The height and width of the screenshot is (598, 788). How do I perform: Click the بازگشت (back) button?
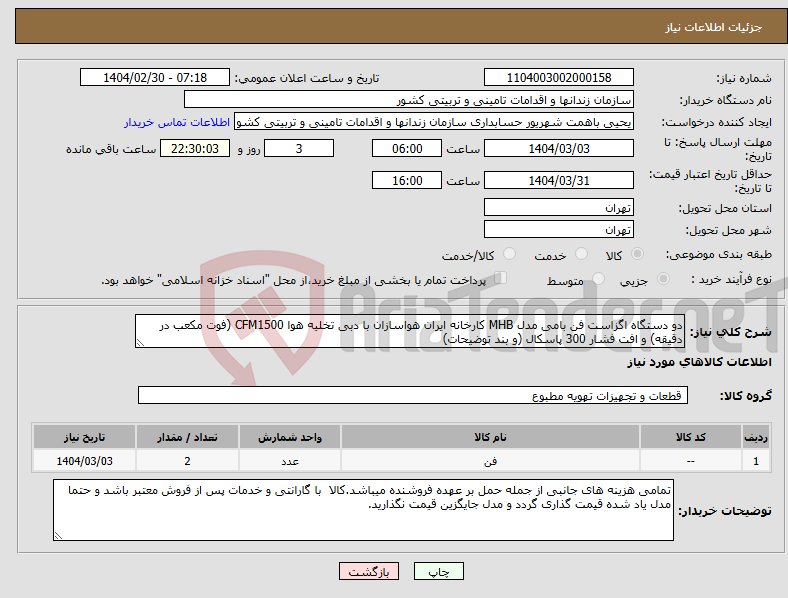point(368,571)
